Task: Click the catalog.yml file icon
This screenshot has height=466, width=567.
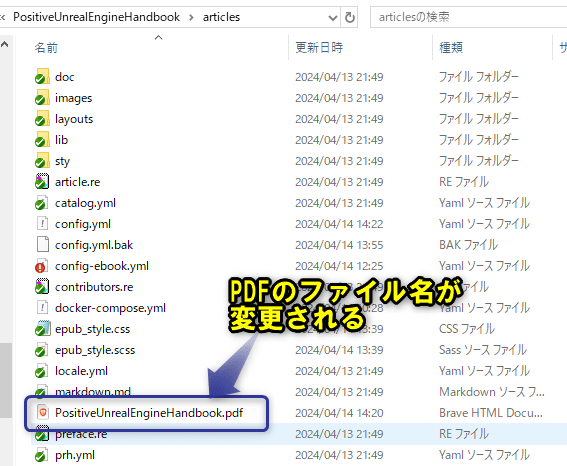Action: click(x=42, y=203)
